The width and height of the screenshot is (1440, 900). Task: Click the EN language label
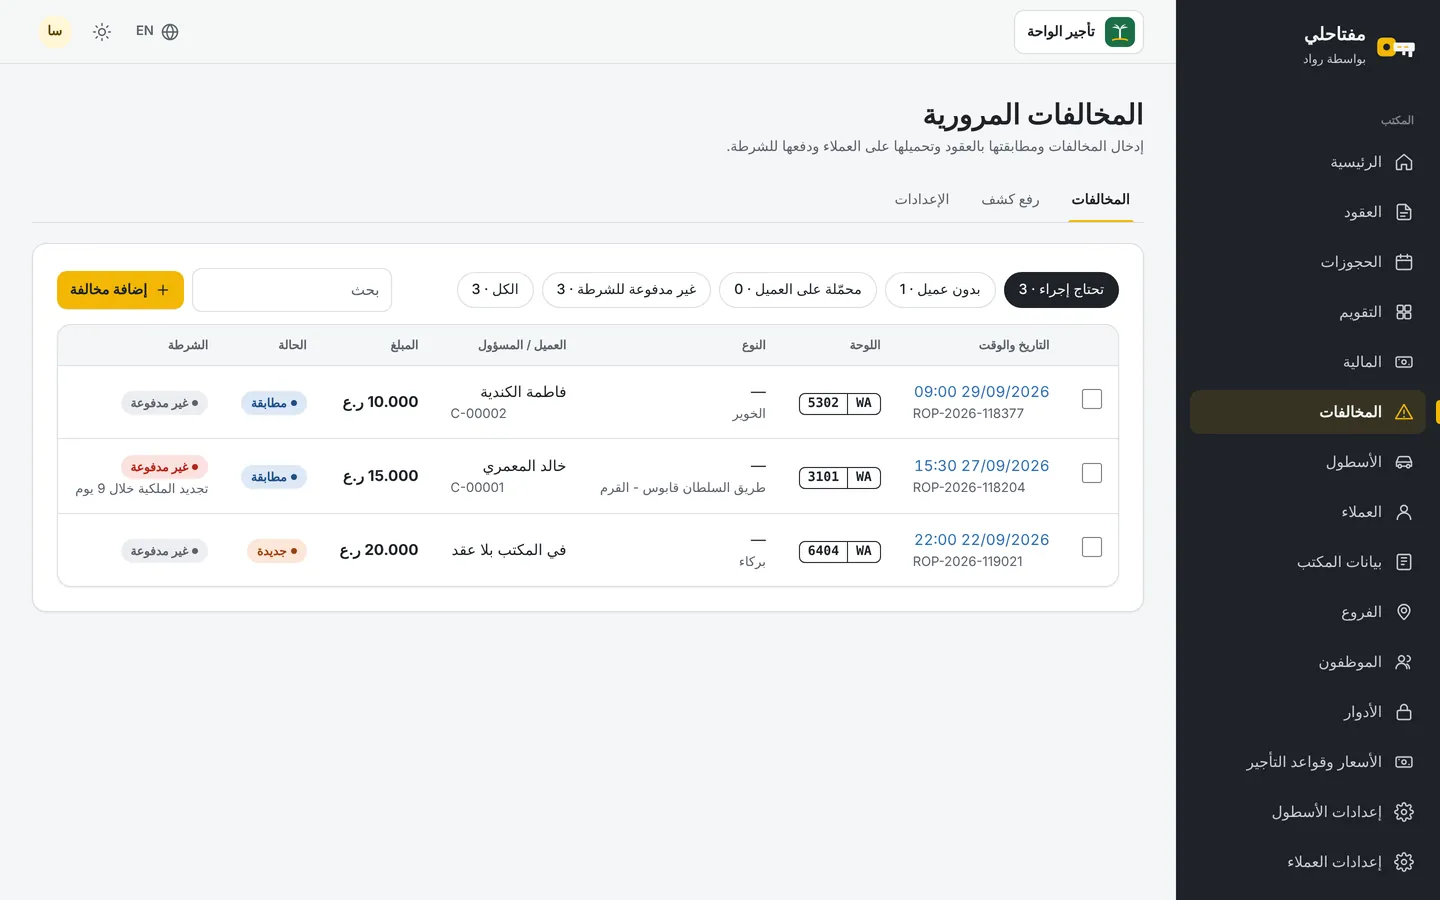[x=145, y=31]
